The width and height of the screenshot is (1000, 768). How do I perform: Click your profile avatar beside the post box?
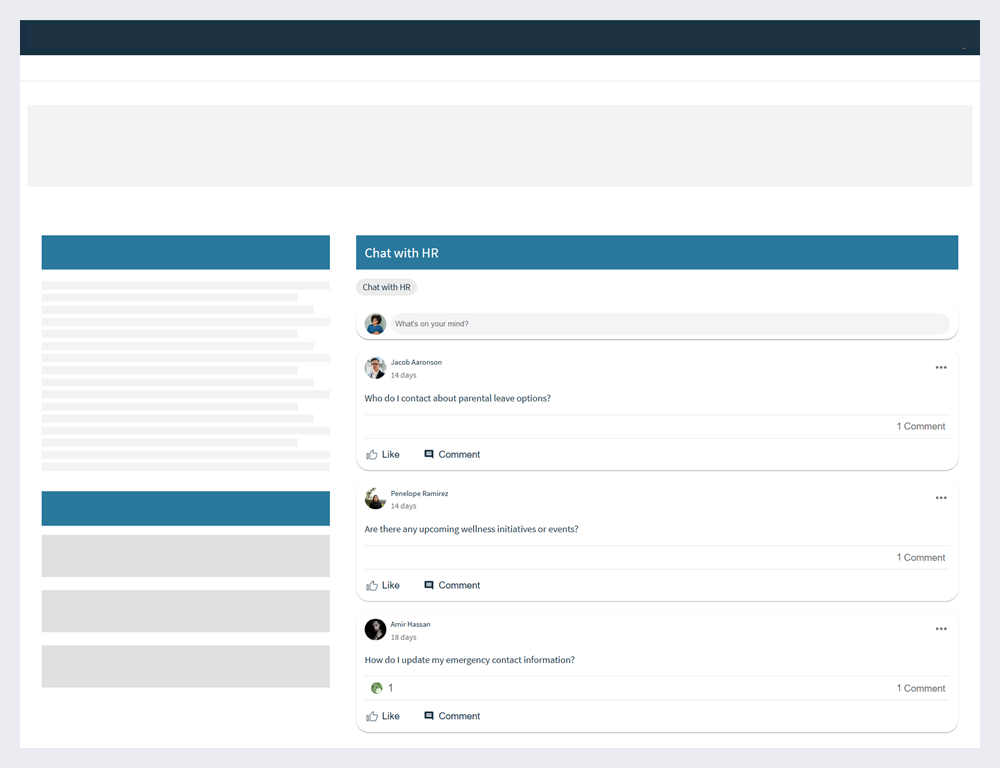click(x=374, y=323)
